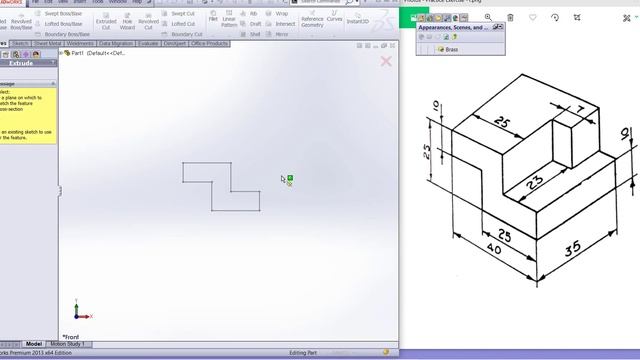Pick the Lofted Cut command

[x=178, y=24]
